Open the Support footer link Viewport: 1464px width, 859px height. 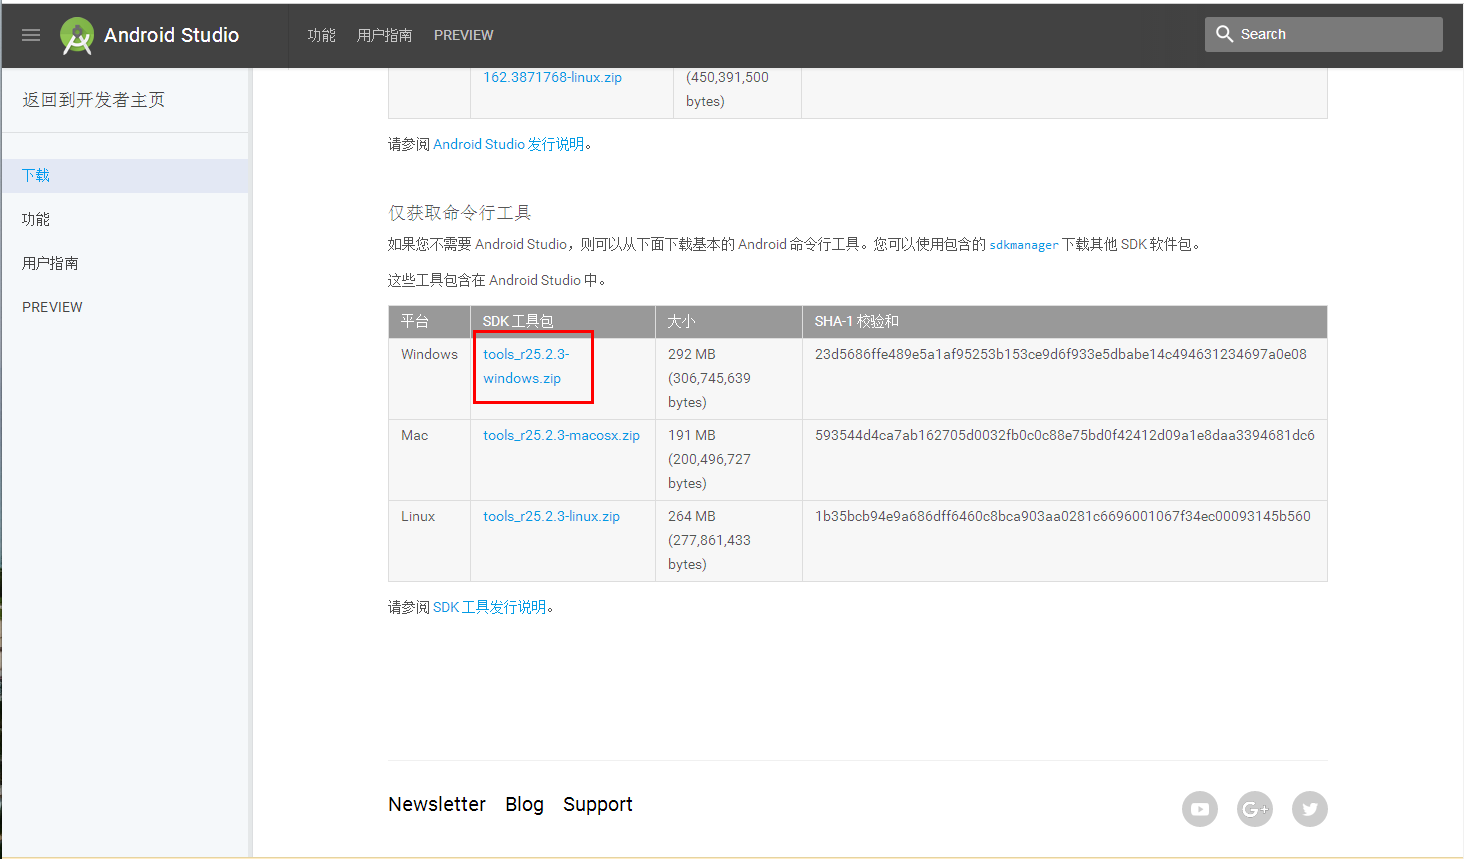pos(598,804)
